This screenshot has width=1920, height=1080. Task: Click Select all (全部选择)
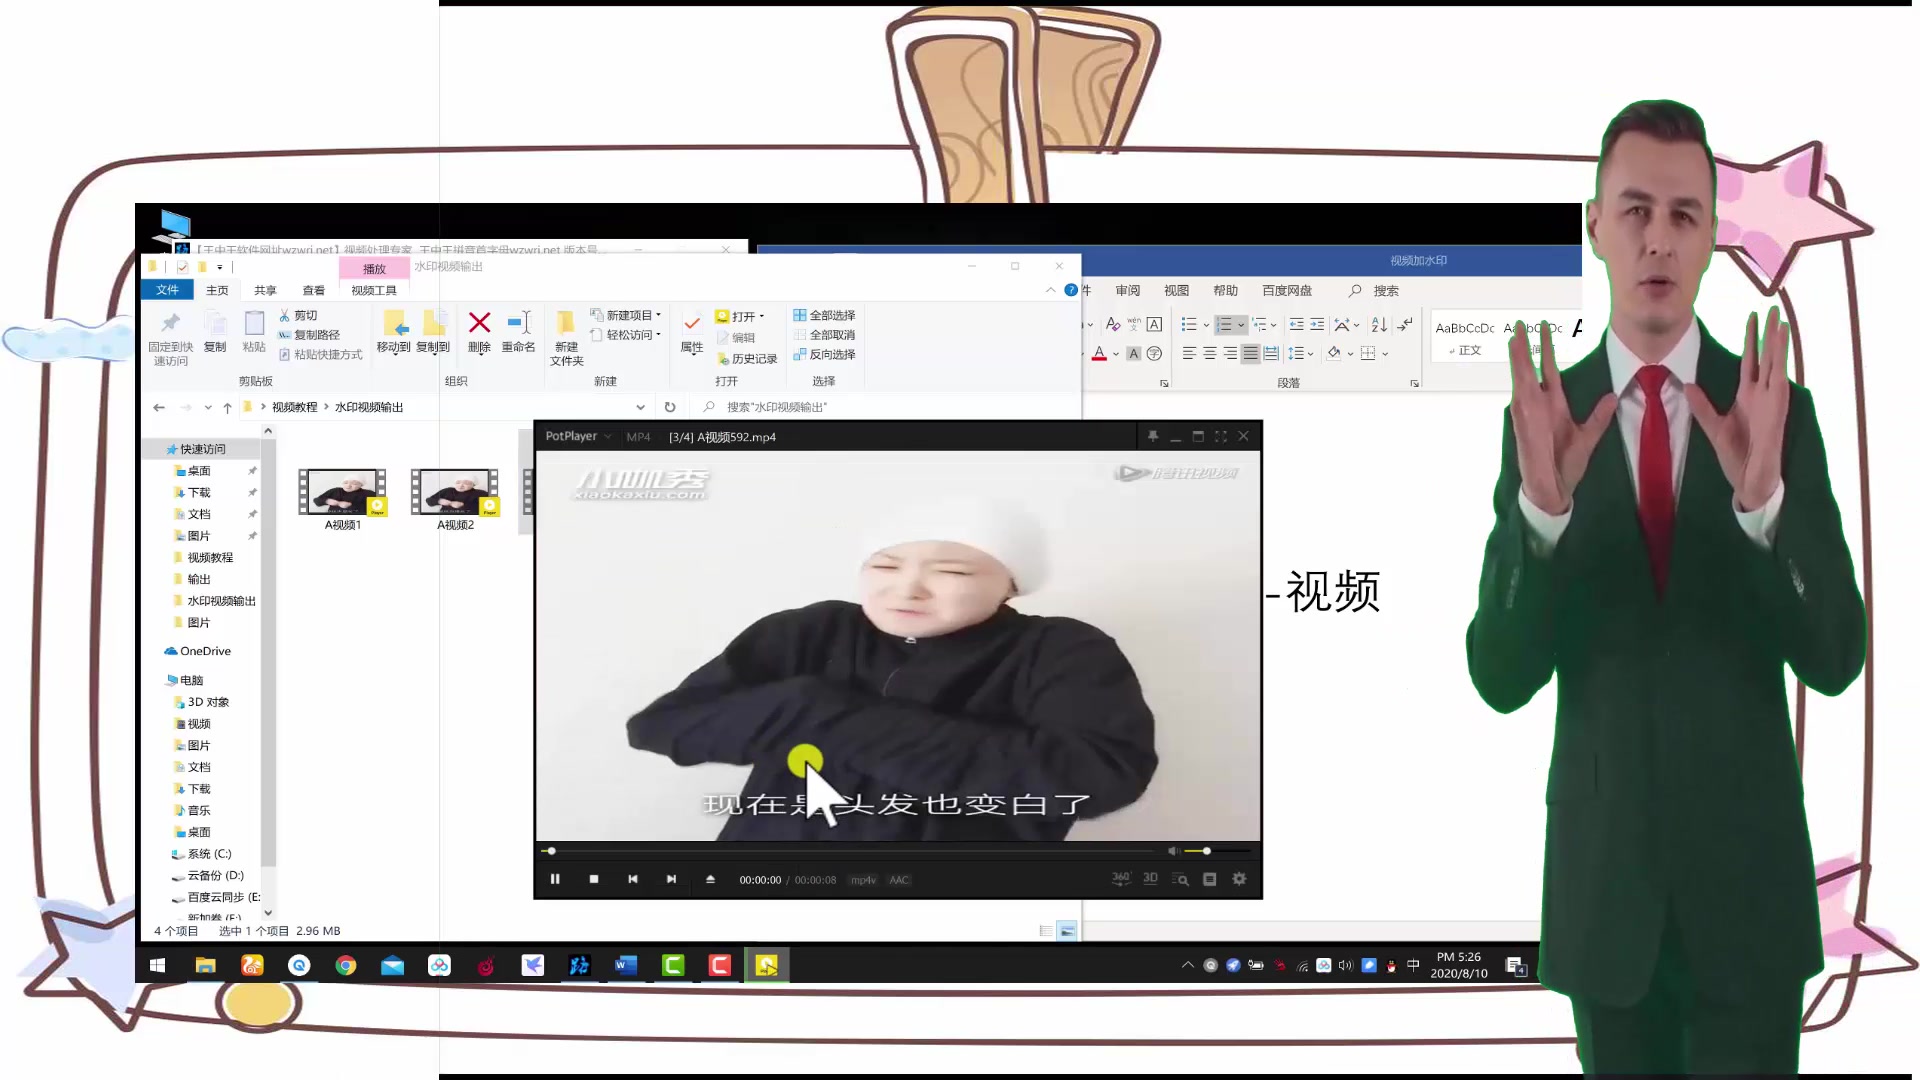pos(824,315)
